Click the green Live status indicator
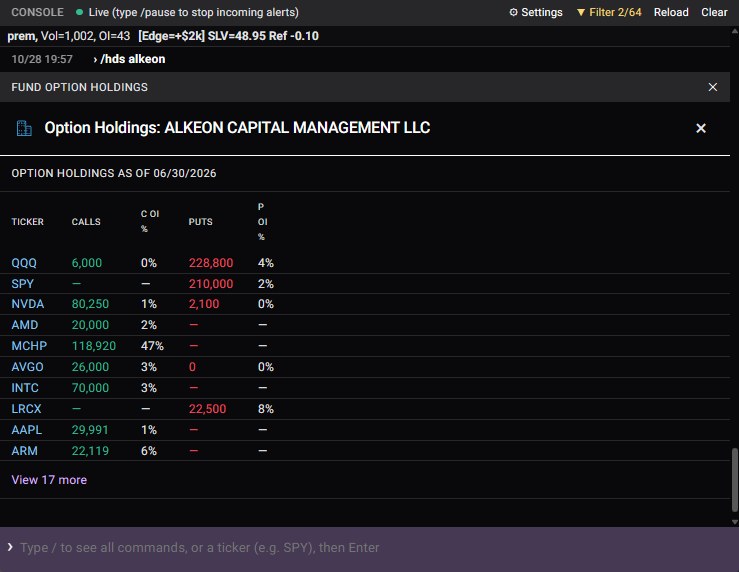Viewport: 739px width, 572px height. [79, 12]
